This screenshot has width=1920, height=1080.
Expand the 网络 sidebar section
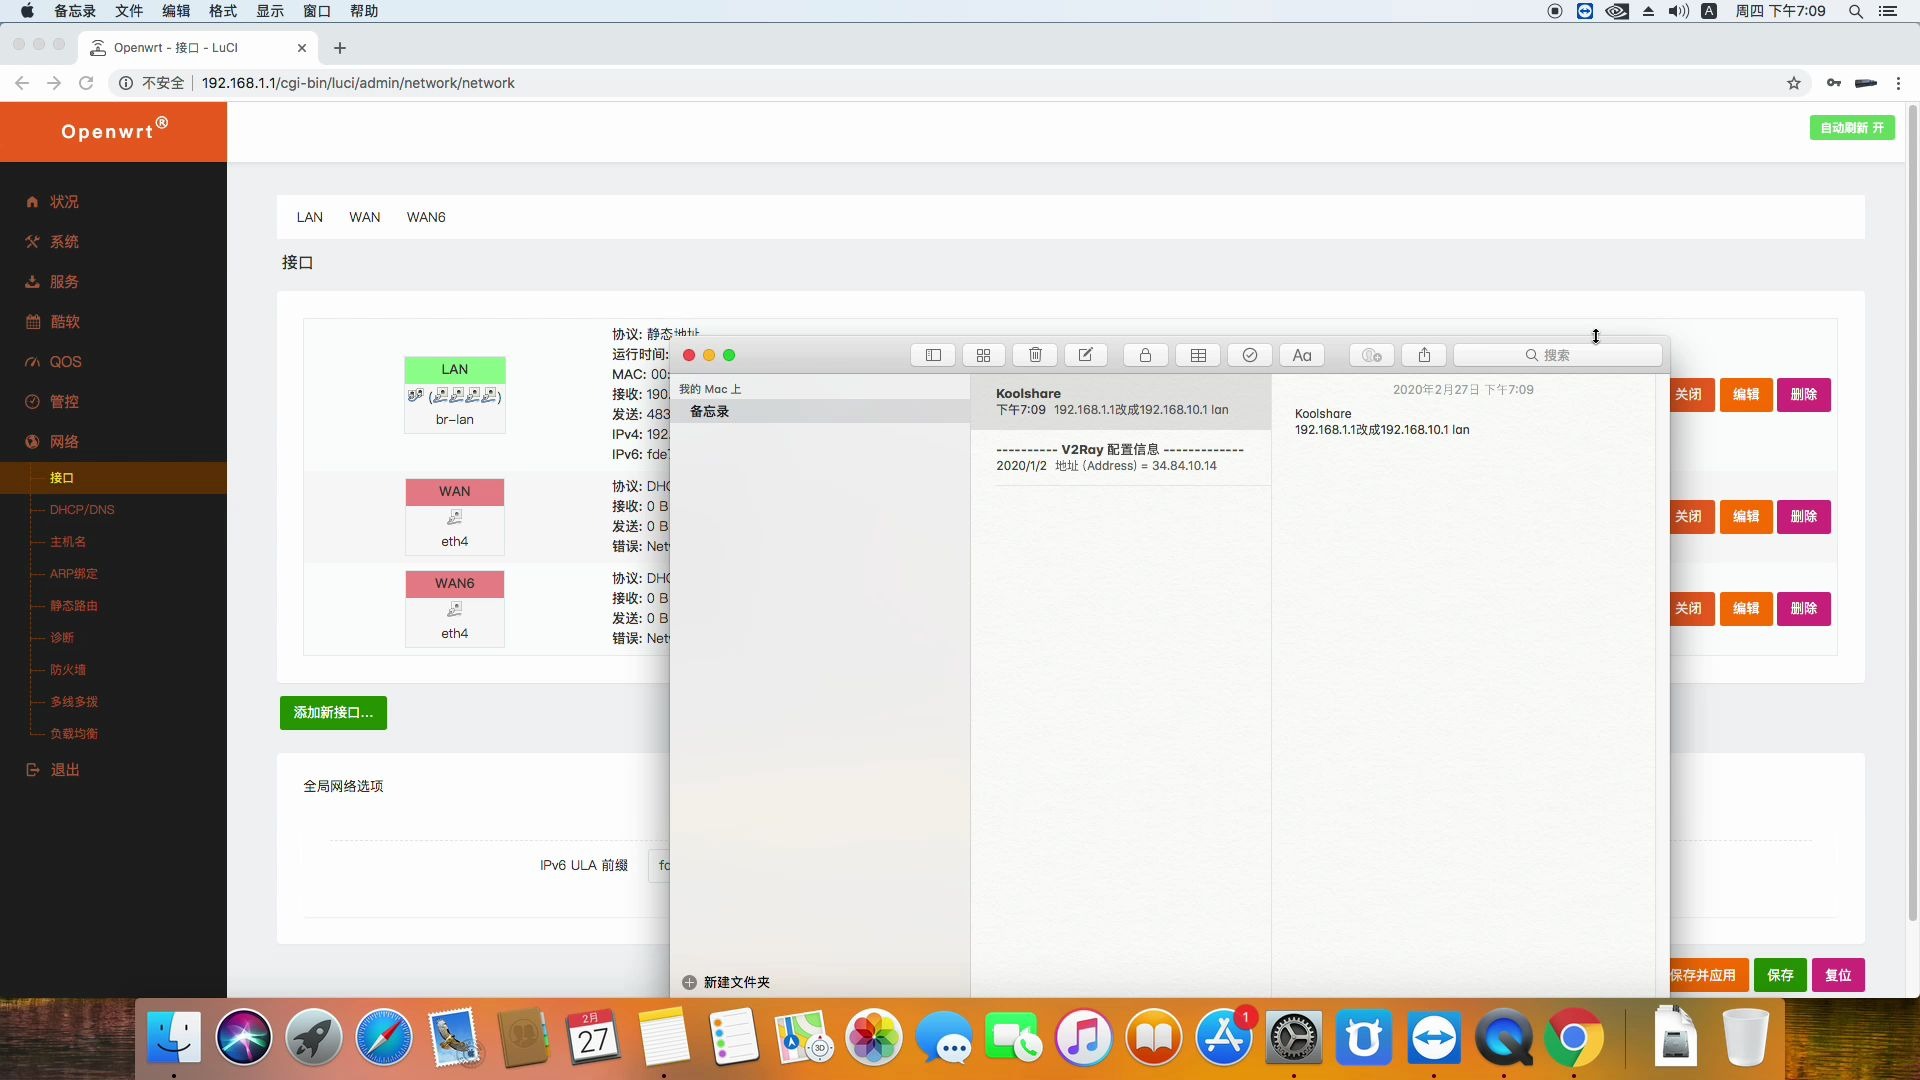click(x=64, y=441)
